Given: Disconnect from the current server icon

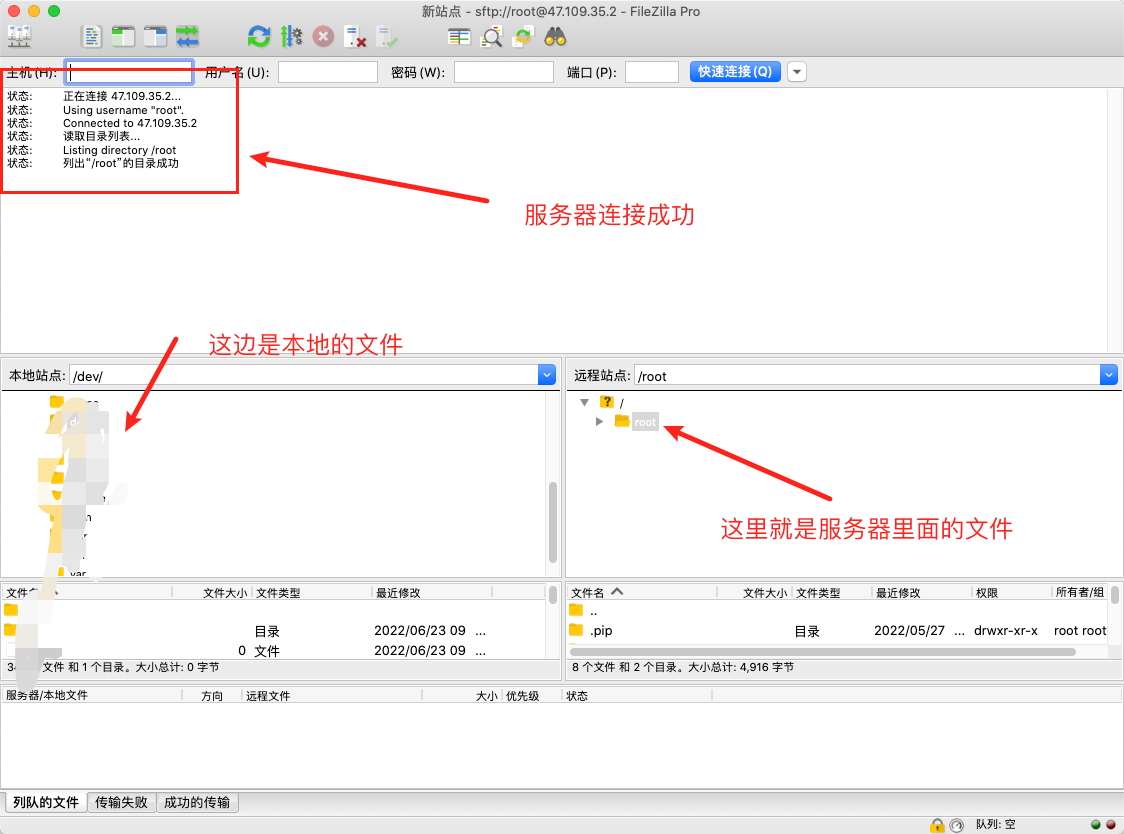Looking at the screenshot, I should pos(356,36).
